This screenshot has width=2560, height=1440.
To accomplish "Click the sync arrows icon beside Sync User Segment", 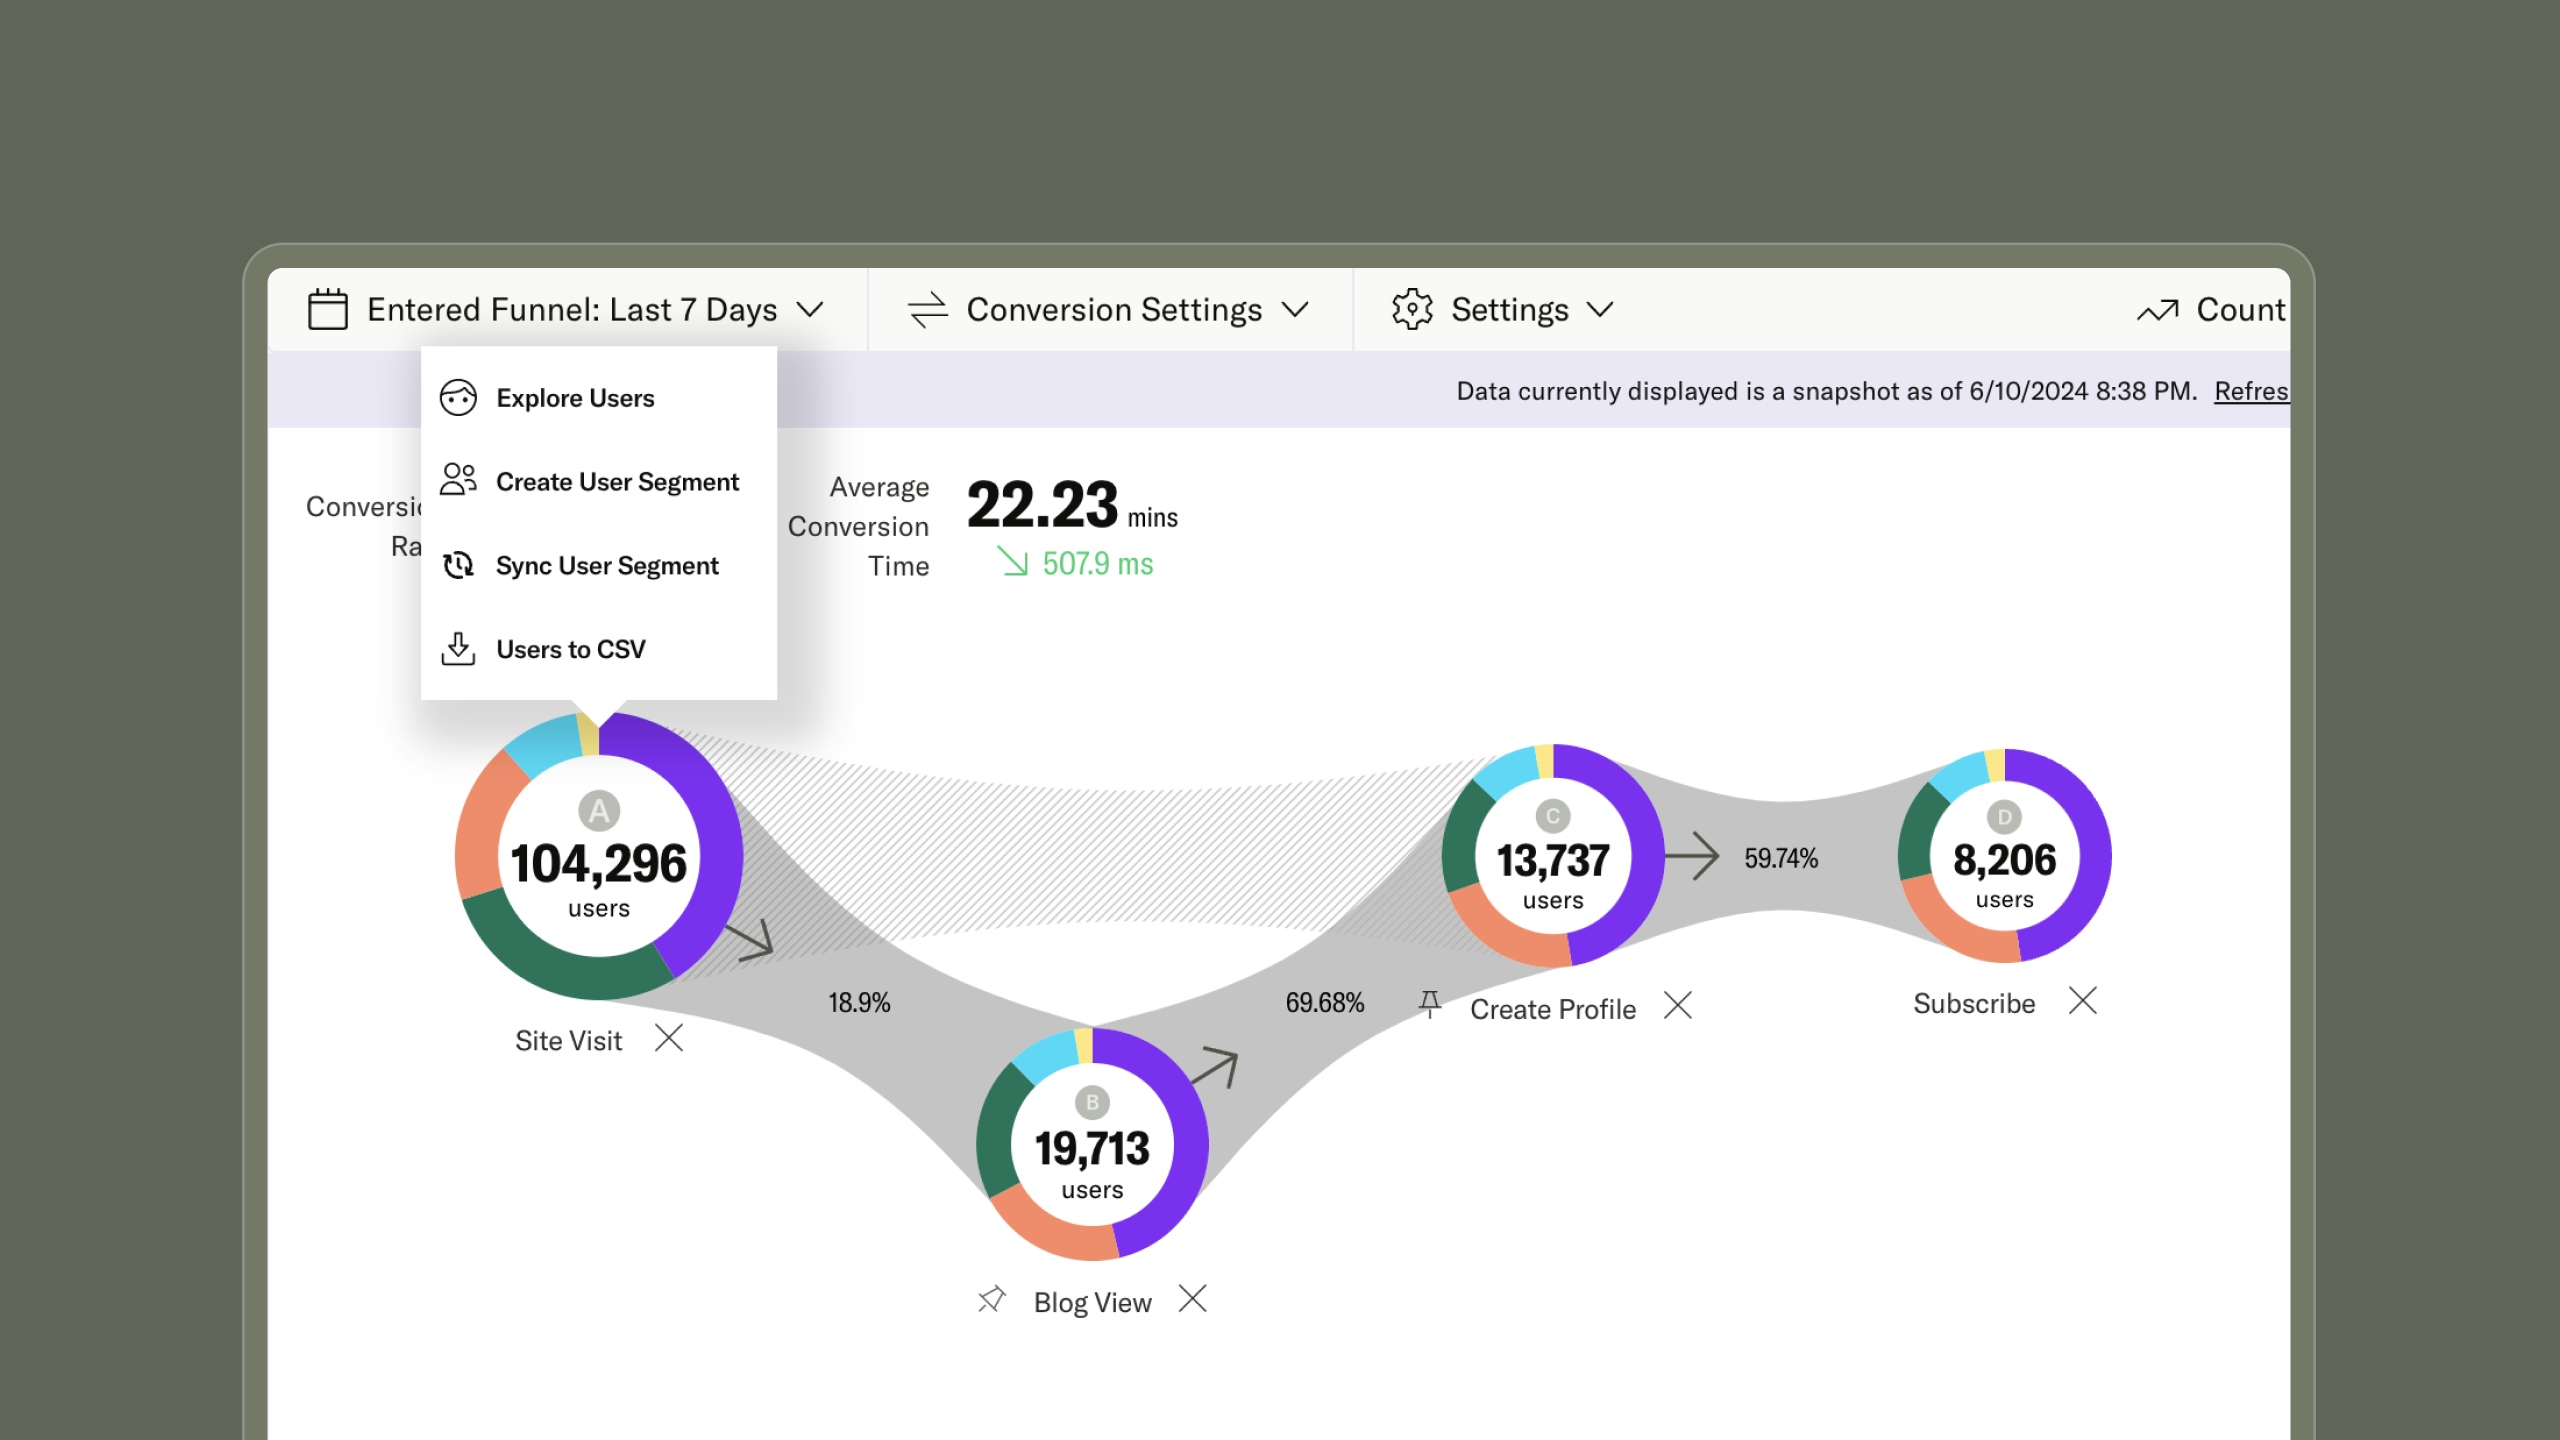I will 459,565.
